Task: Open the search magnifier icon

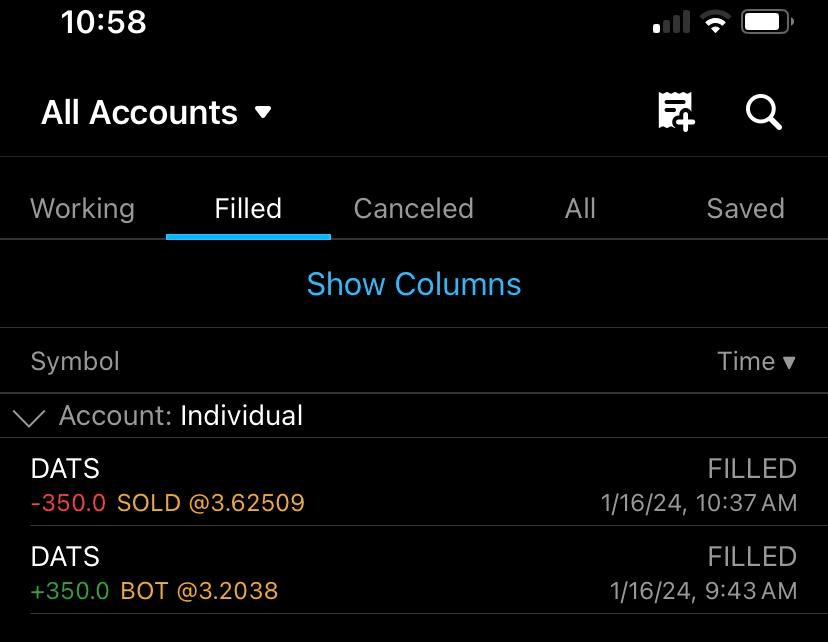Action: click(x=764, y=112)
